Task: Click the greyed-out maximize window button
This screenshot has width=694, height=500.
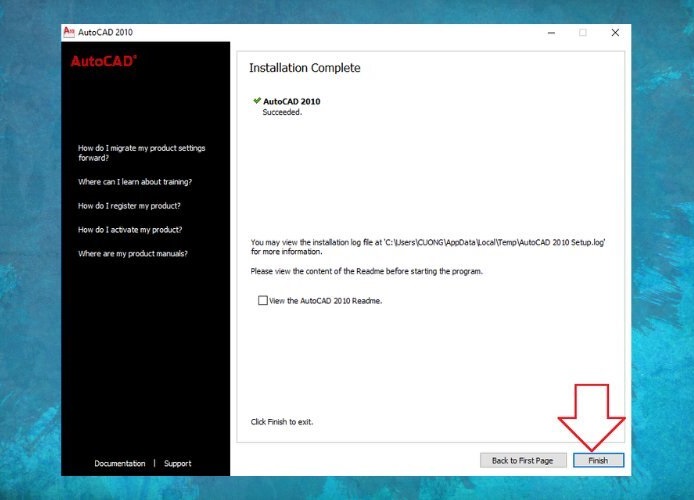Action: (x=583, y=32)
